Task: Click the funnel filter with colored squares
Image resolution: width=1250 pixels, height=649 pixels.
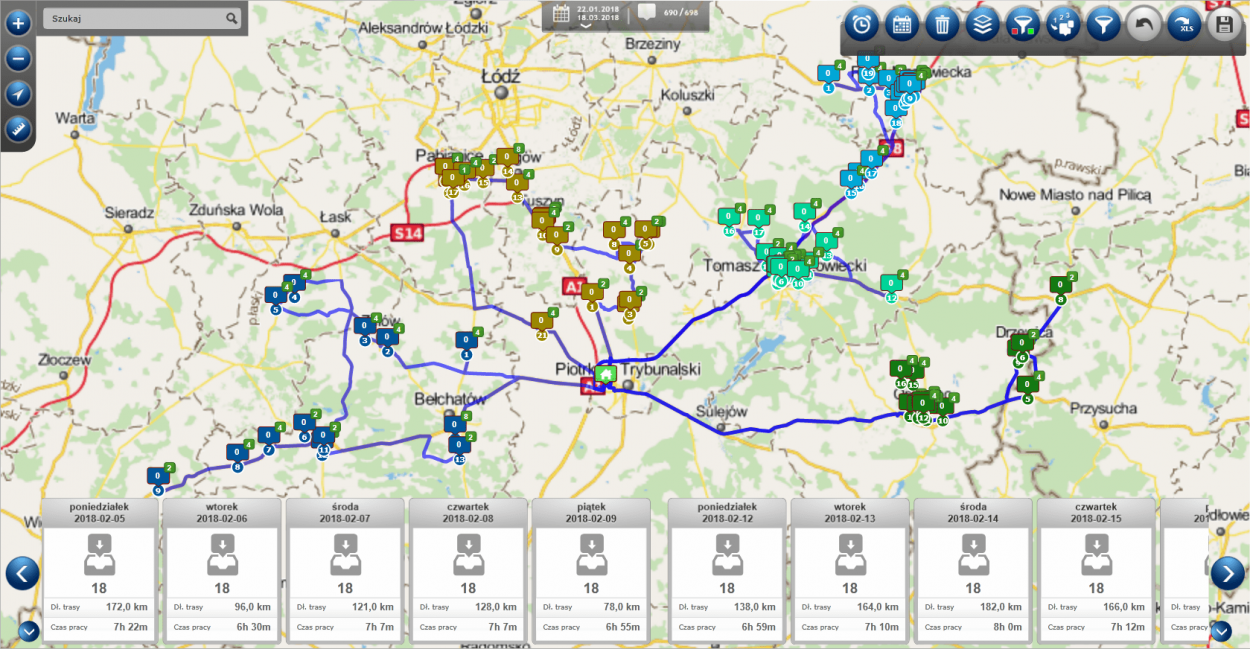Action: [x=1022, y=25]
